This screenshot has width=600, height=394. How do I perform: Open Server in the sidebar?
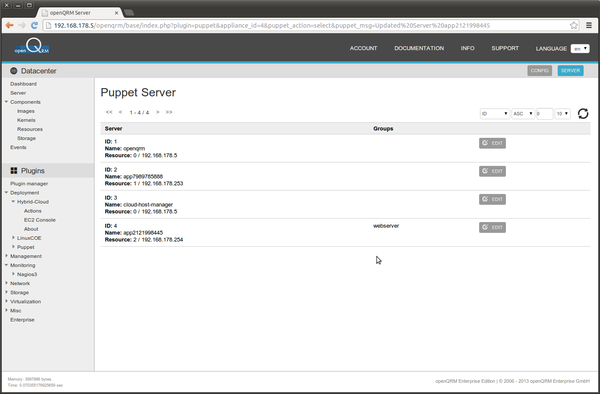coord(18,93)
